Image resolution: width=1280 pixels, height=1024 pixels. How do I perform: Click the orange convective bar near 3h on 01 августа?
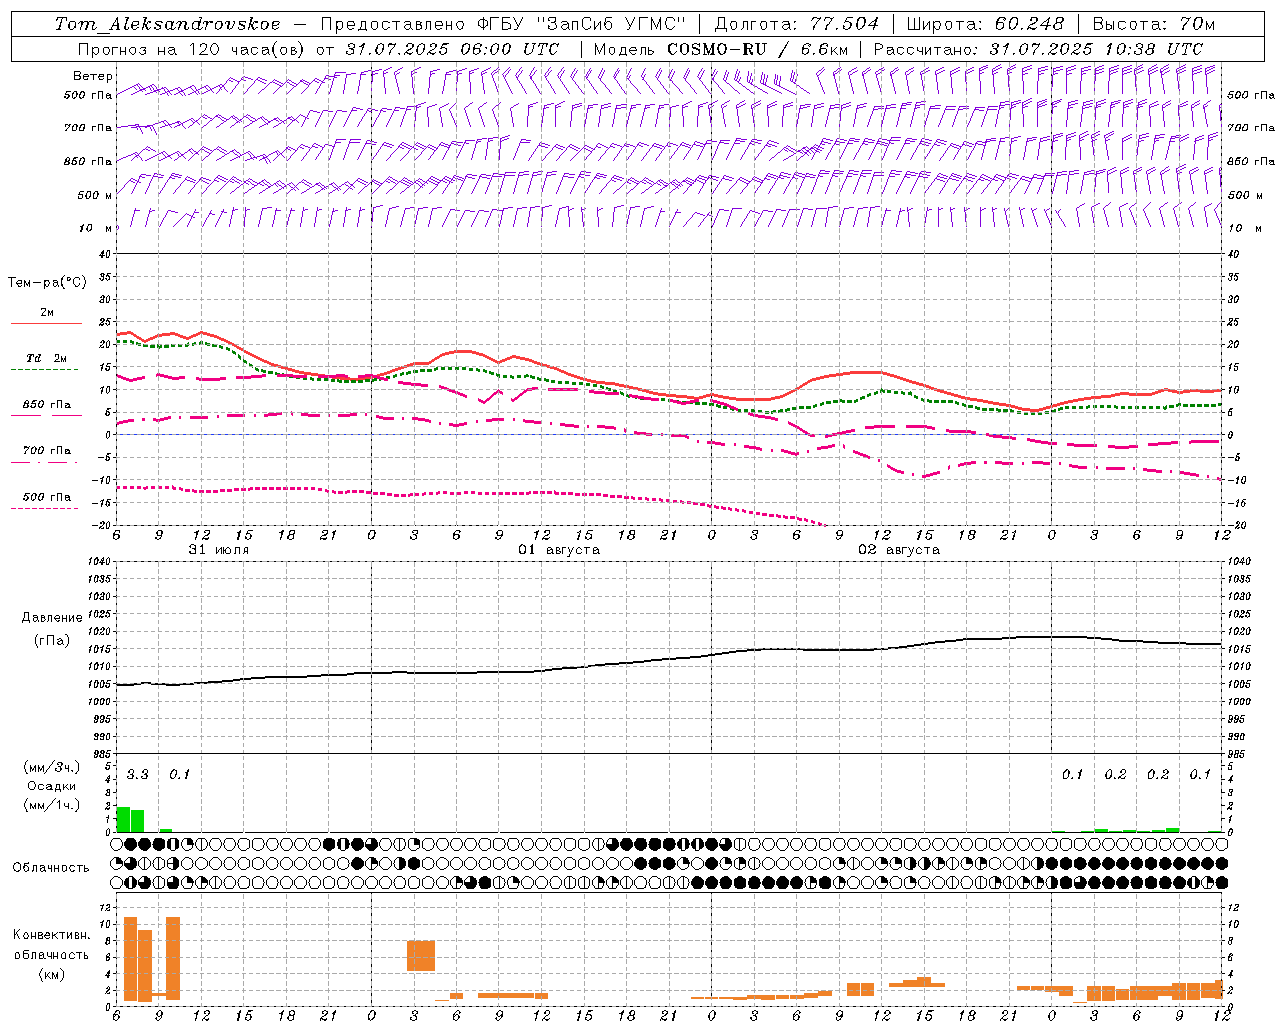click(x=421, y=956)
